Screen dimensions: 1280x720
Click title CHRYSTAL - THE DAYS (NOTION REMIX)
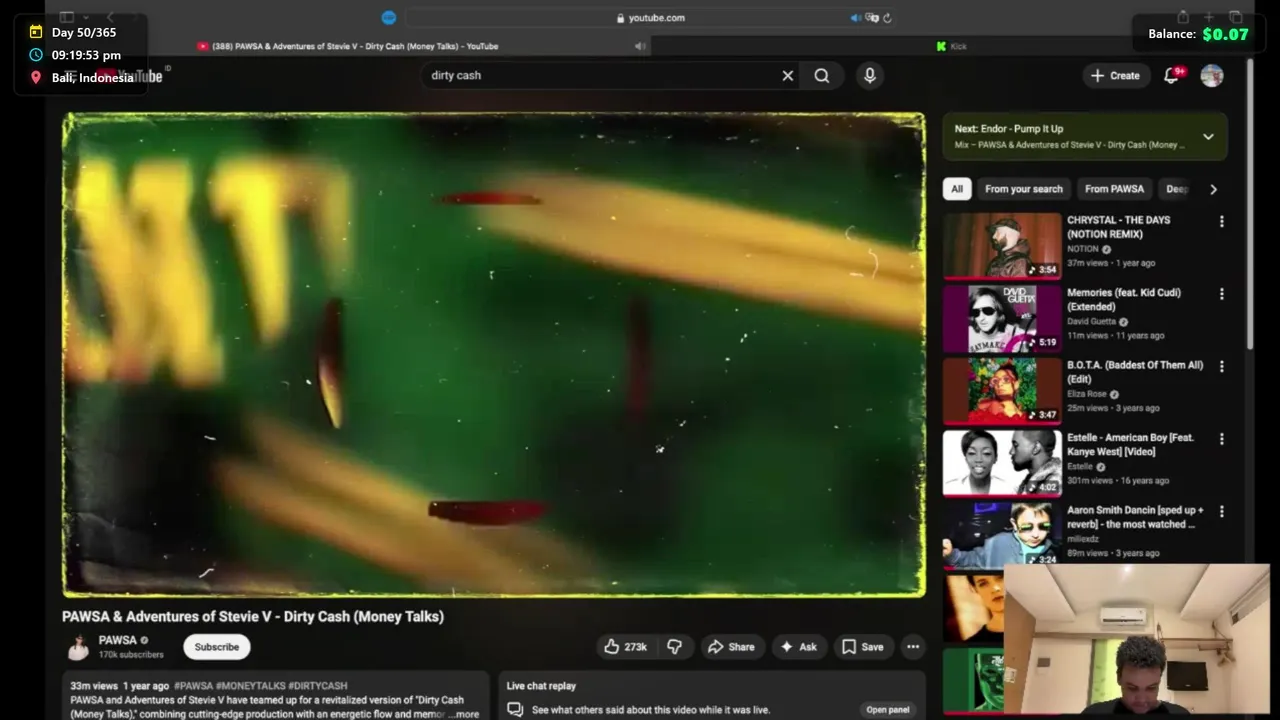(1118, 227)
